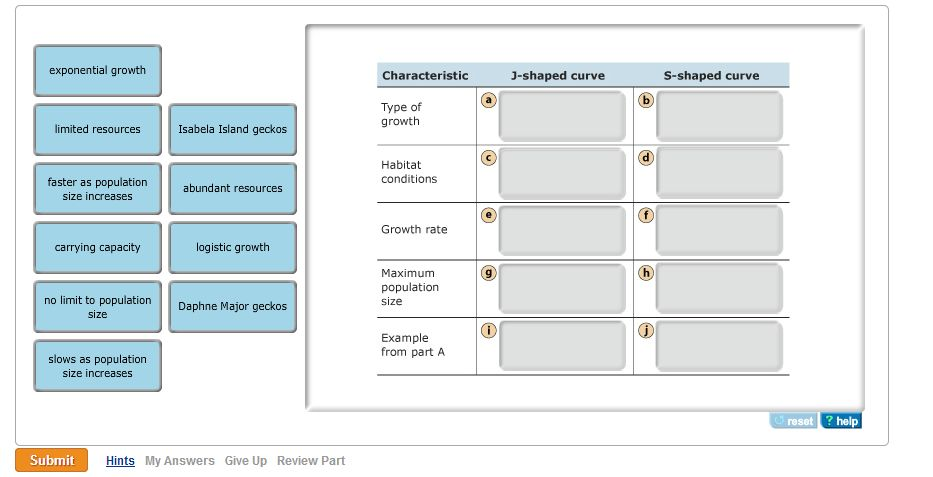Select the exponential growth tile
The image size is (933, 477).
(x=98, y=70)
